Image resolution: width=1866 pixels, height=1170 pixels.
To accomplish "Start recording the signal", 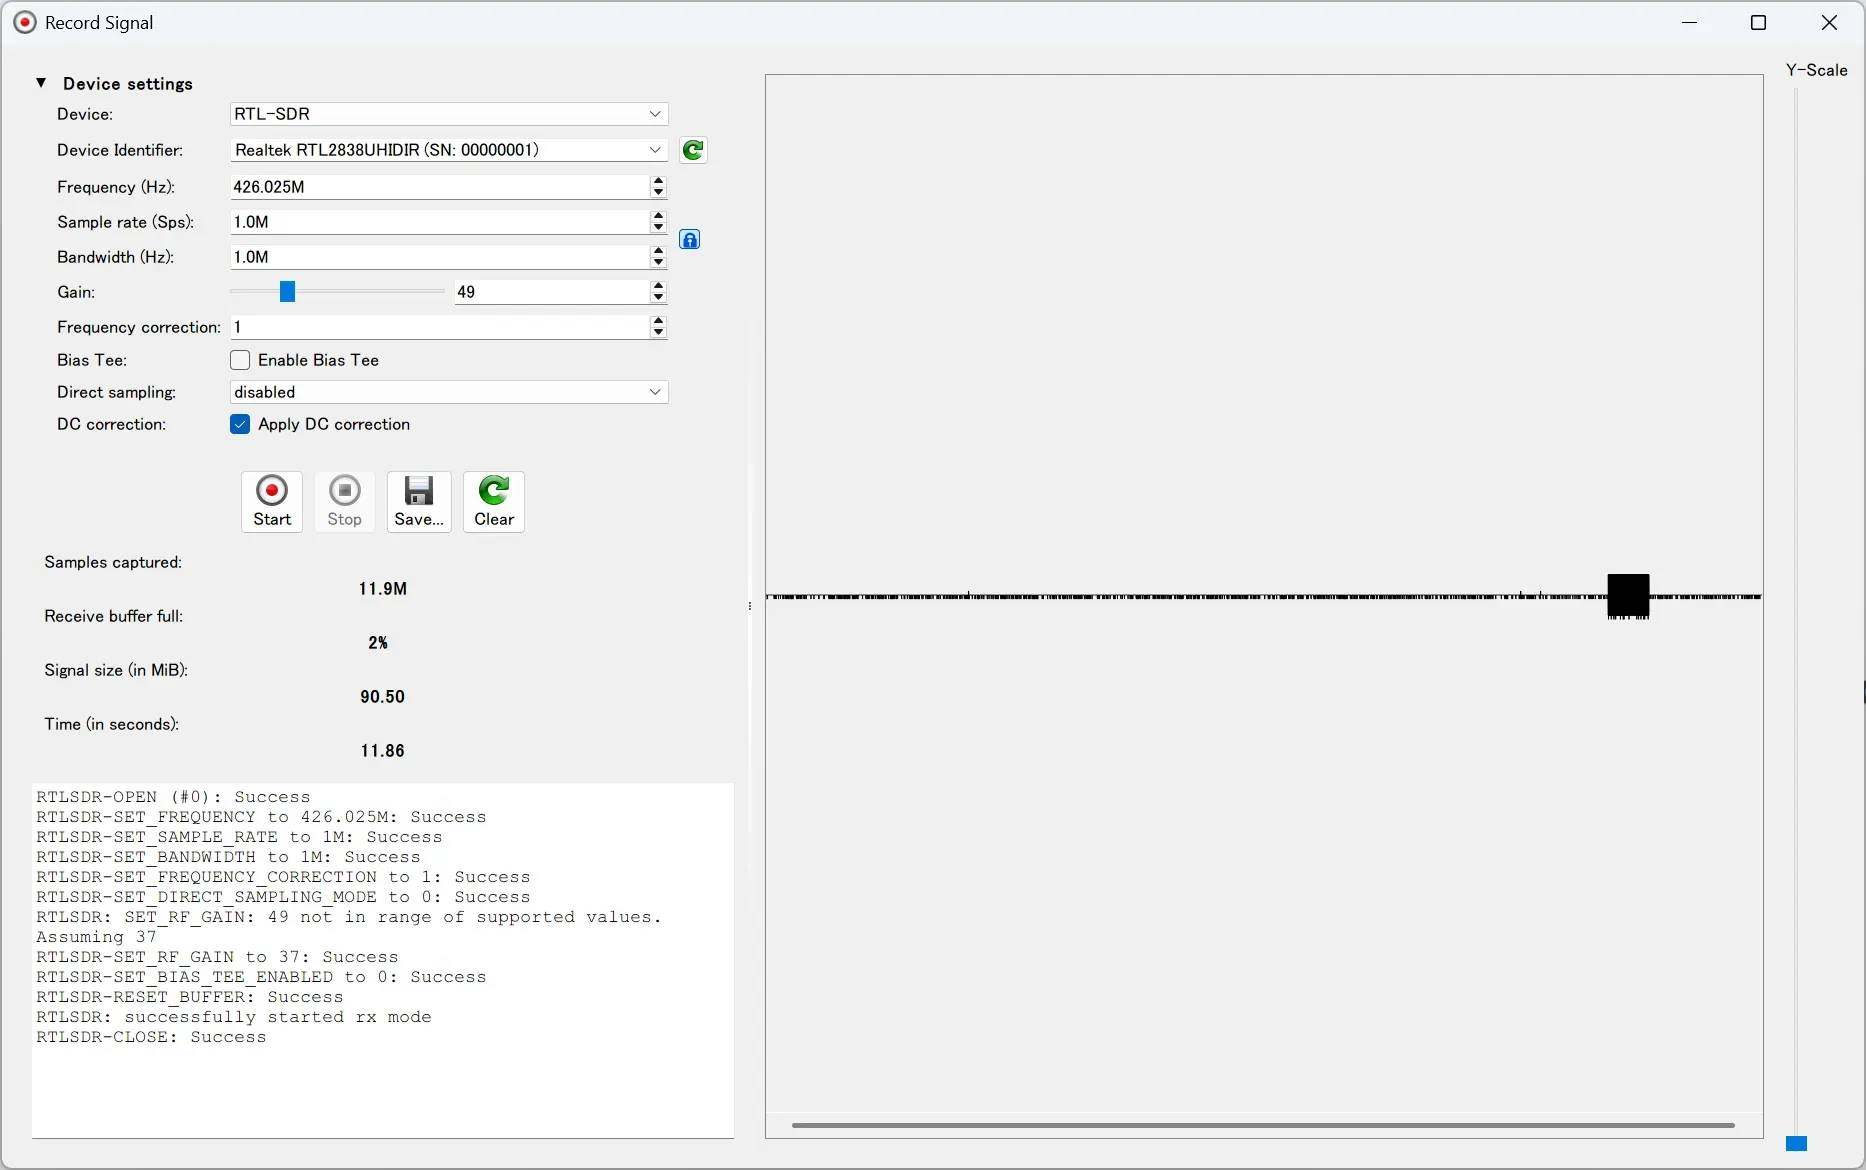I will pos(272,501).
